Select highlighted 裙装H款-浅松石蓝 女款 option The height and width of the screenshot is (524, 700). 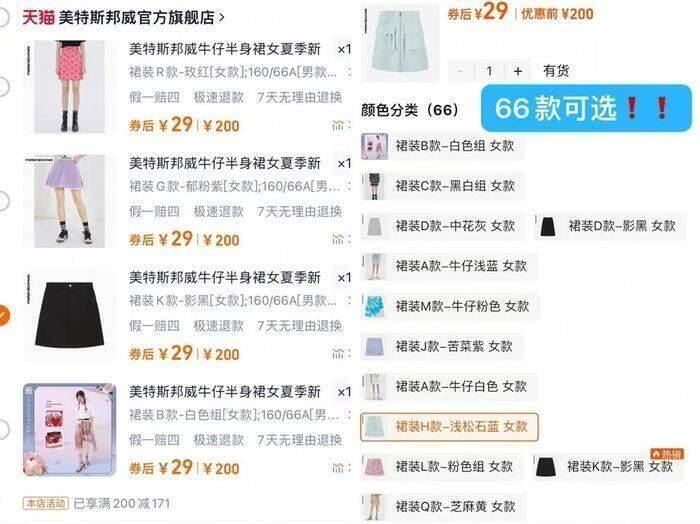coord(449,427)
